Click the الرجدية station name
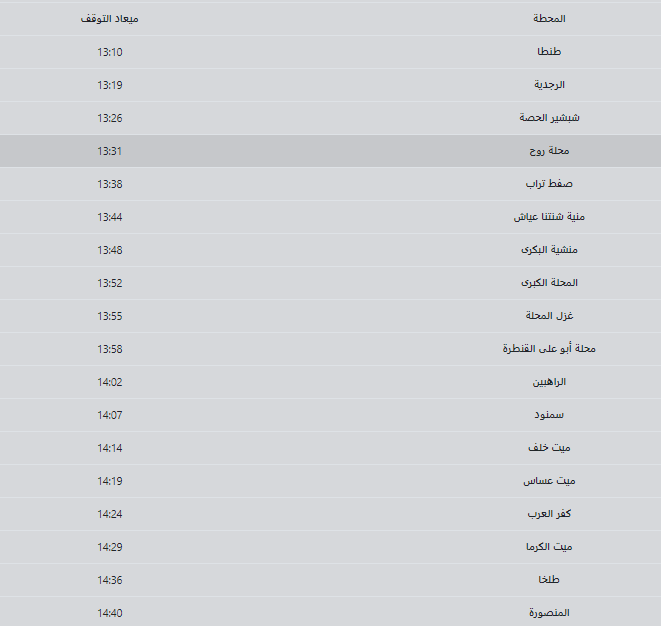This screenshot has height=626, width=661. click(549, 85)
